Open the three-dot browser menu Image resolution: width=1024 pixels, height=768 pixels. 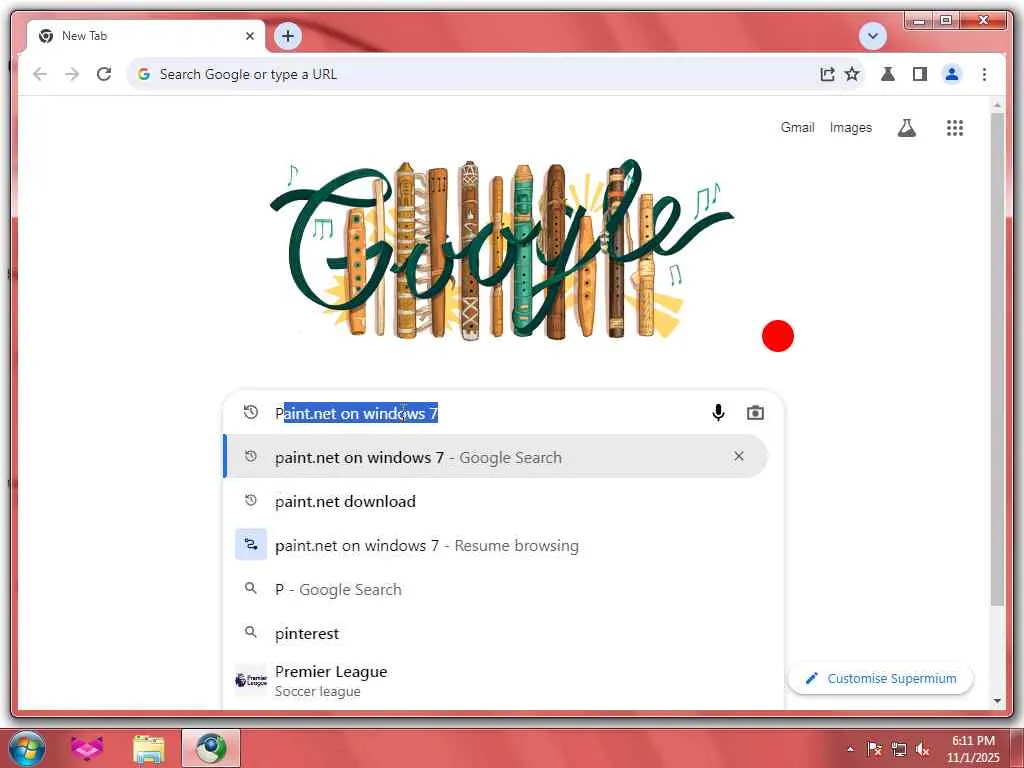pos(984,74)
